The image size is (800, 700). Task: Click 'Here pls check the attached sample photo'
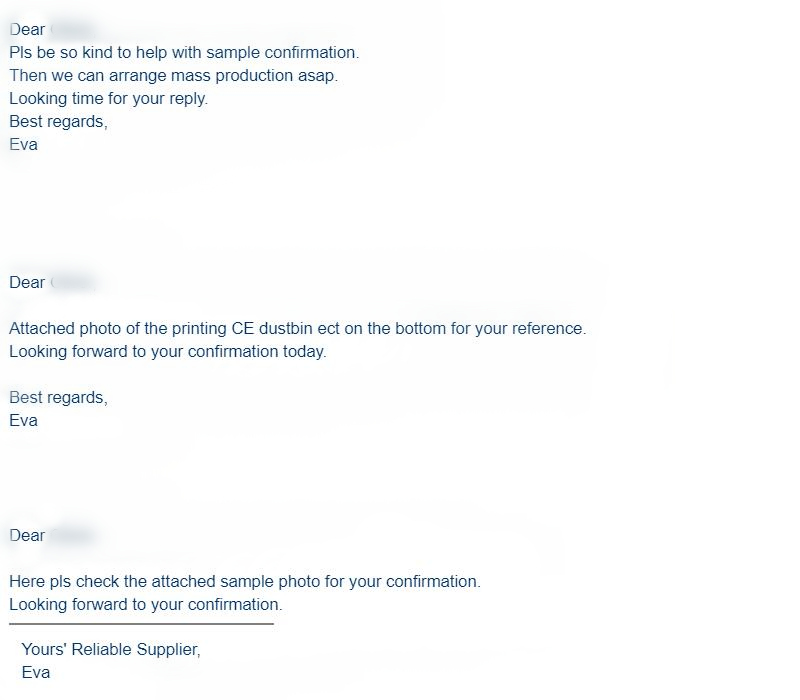pyautogui.click(x=245, y=582)
